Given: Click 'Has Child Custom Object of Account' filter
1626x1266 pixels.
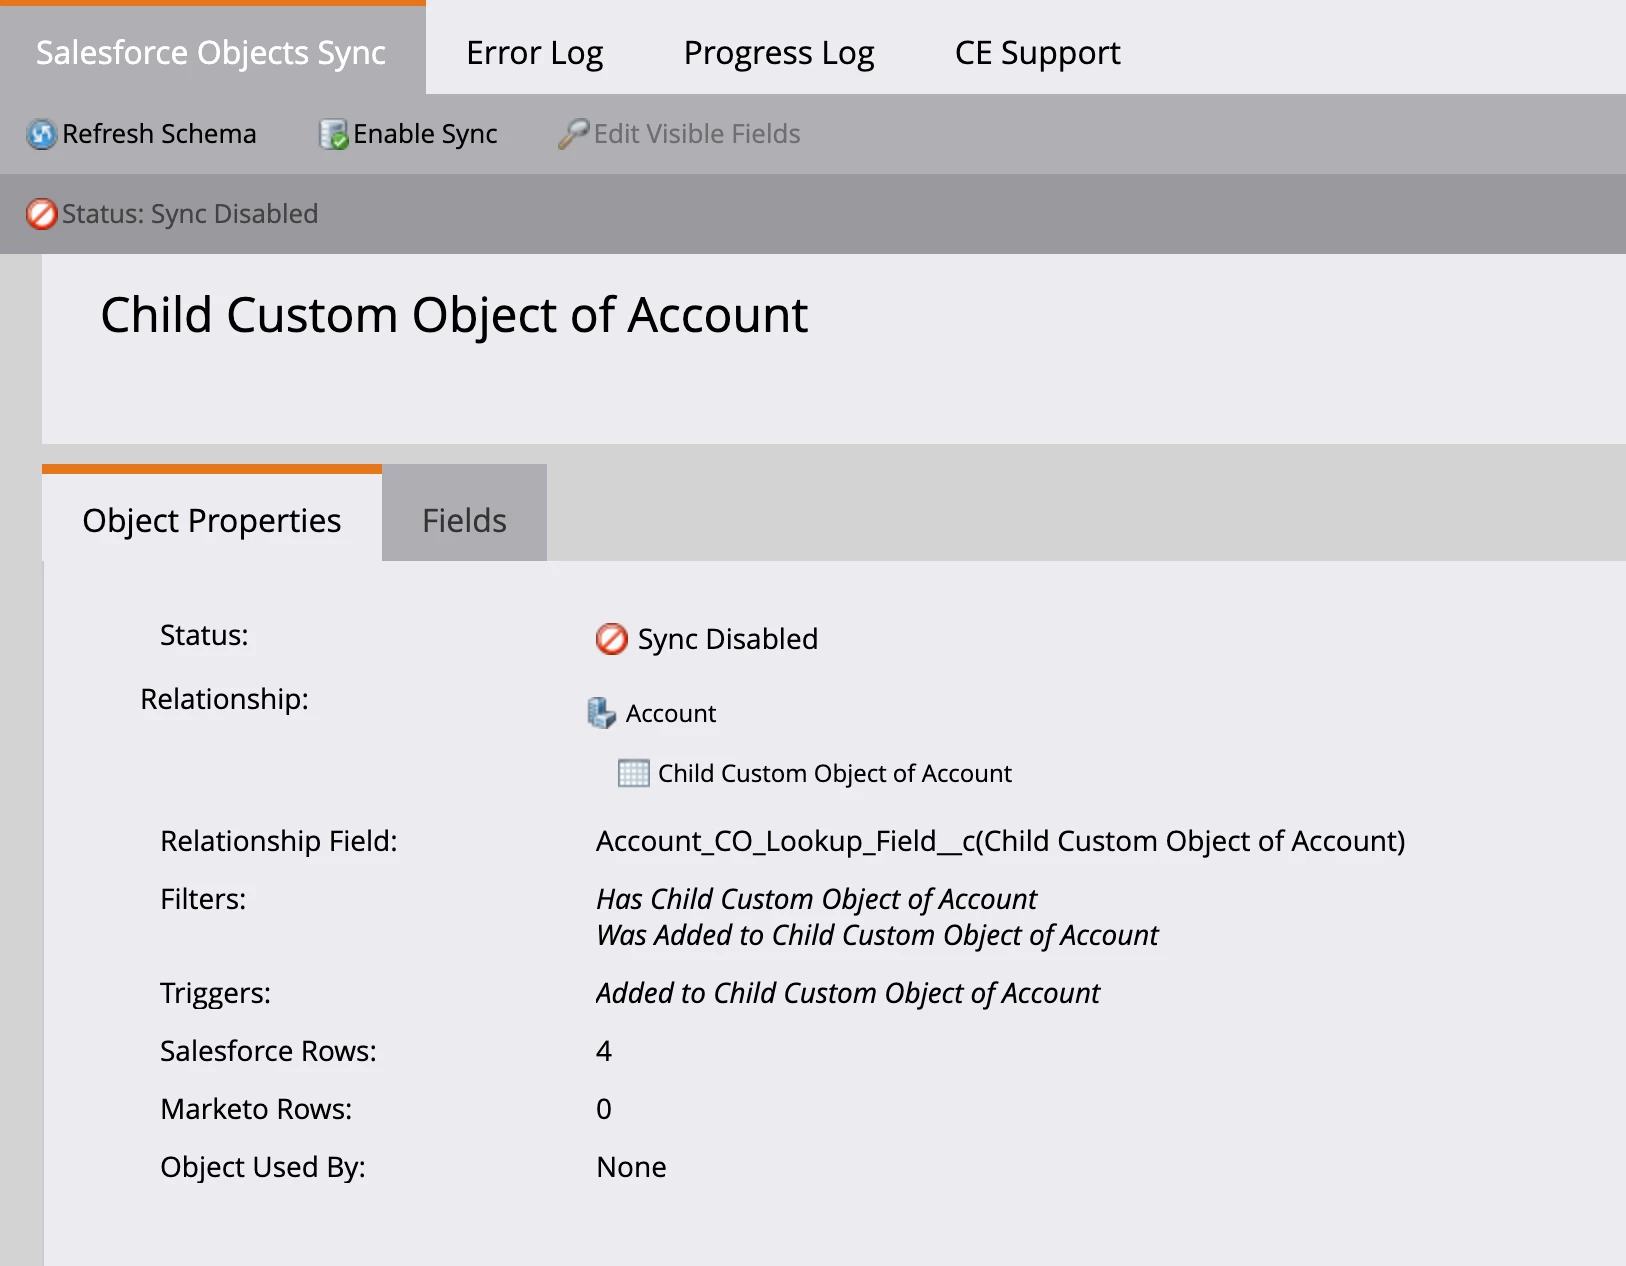Looking at the screenshot, I should click(816, 899).
